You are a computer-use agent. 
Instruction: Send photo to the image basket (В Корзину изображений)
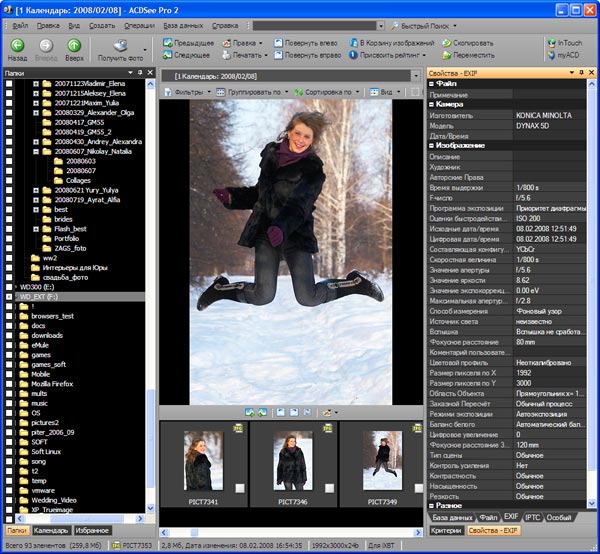(x=385, y=43)
